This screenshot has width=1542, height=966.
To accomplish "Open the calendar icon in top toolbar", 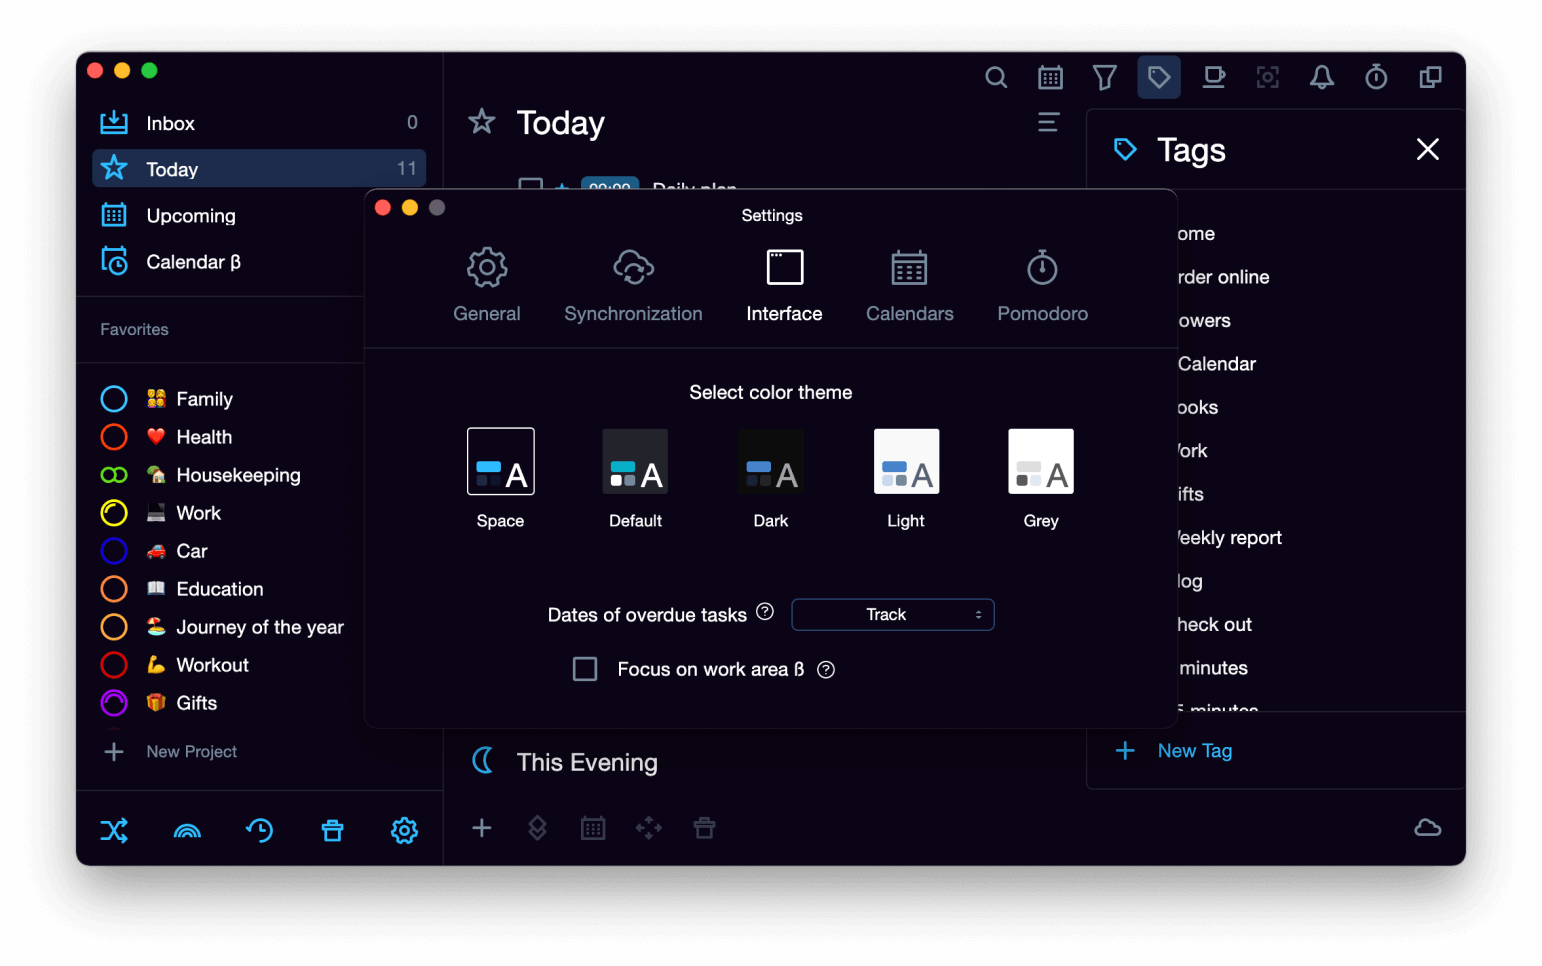I will 1050,77.
